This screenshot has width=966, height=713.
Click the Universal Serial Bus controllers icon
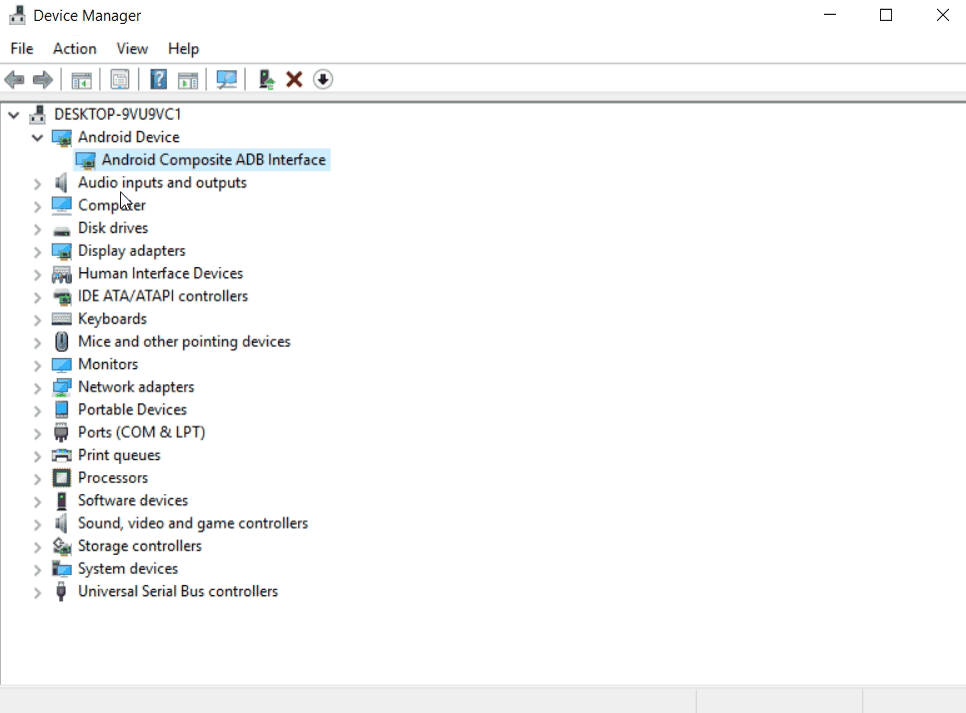[61, 591]
